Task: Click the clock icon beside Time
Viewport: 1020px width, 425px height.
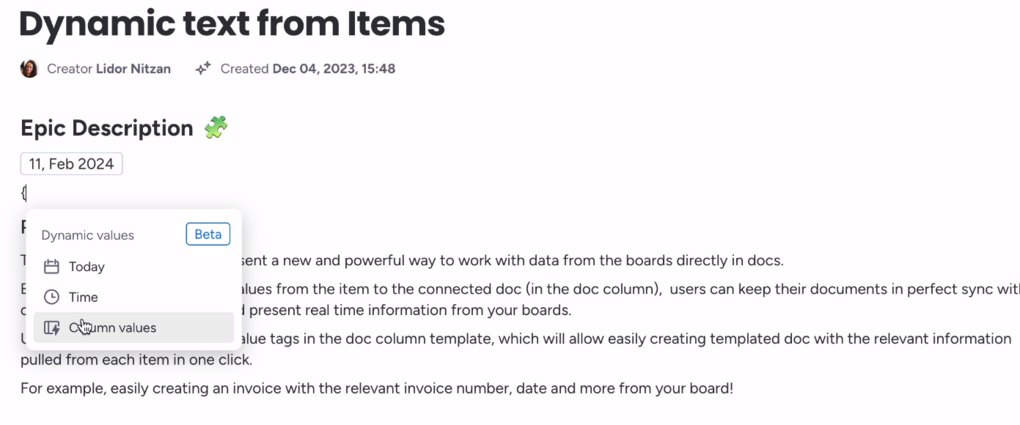Action: (51, 297)
